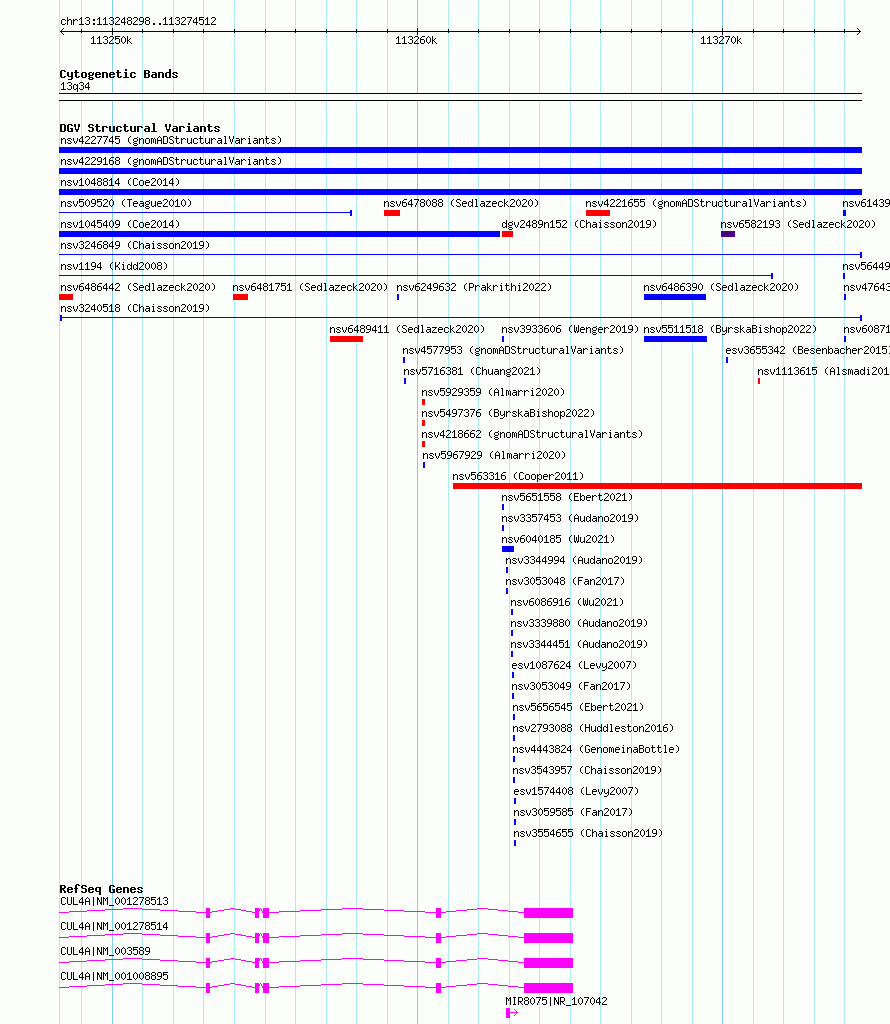Click CUL4A|NM_003589 transcript label
The width and height of the screenshot is (890, 1024).
click(x=105, y=952)
